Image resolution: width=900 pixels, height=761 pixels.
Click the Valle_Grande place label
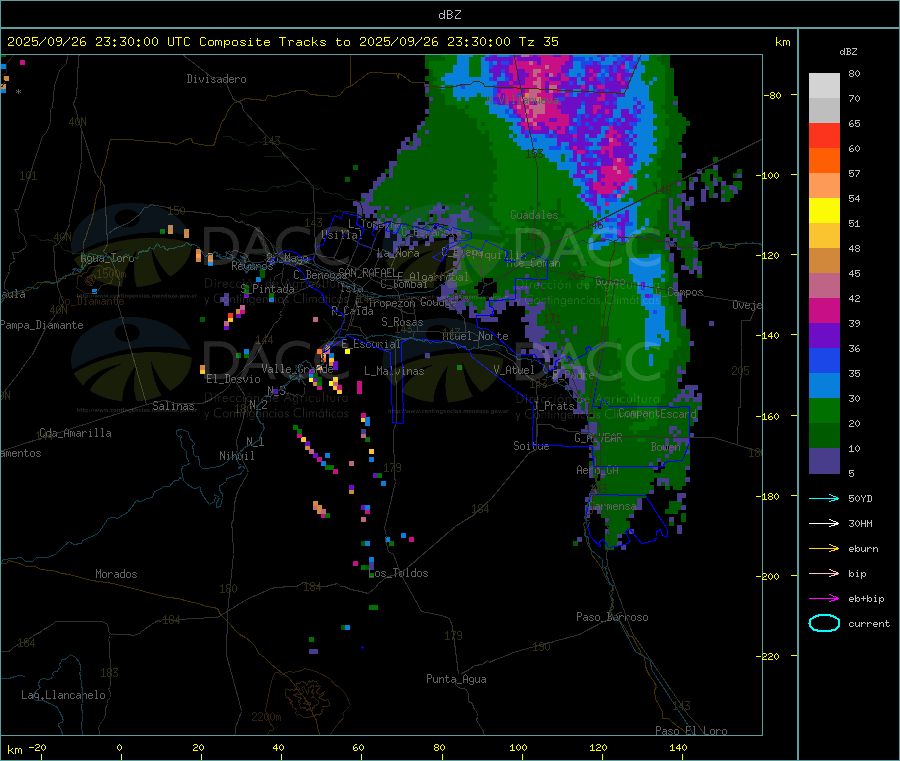tap(297, 369)
